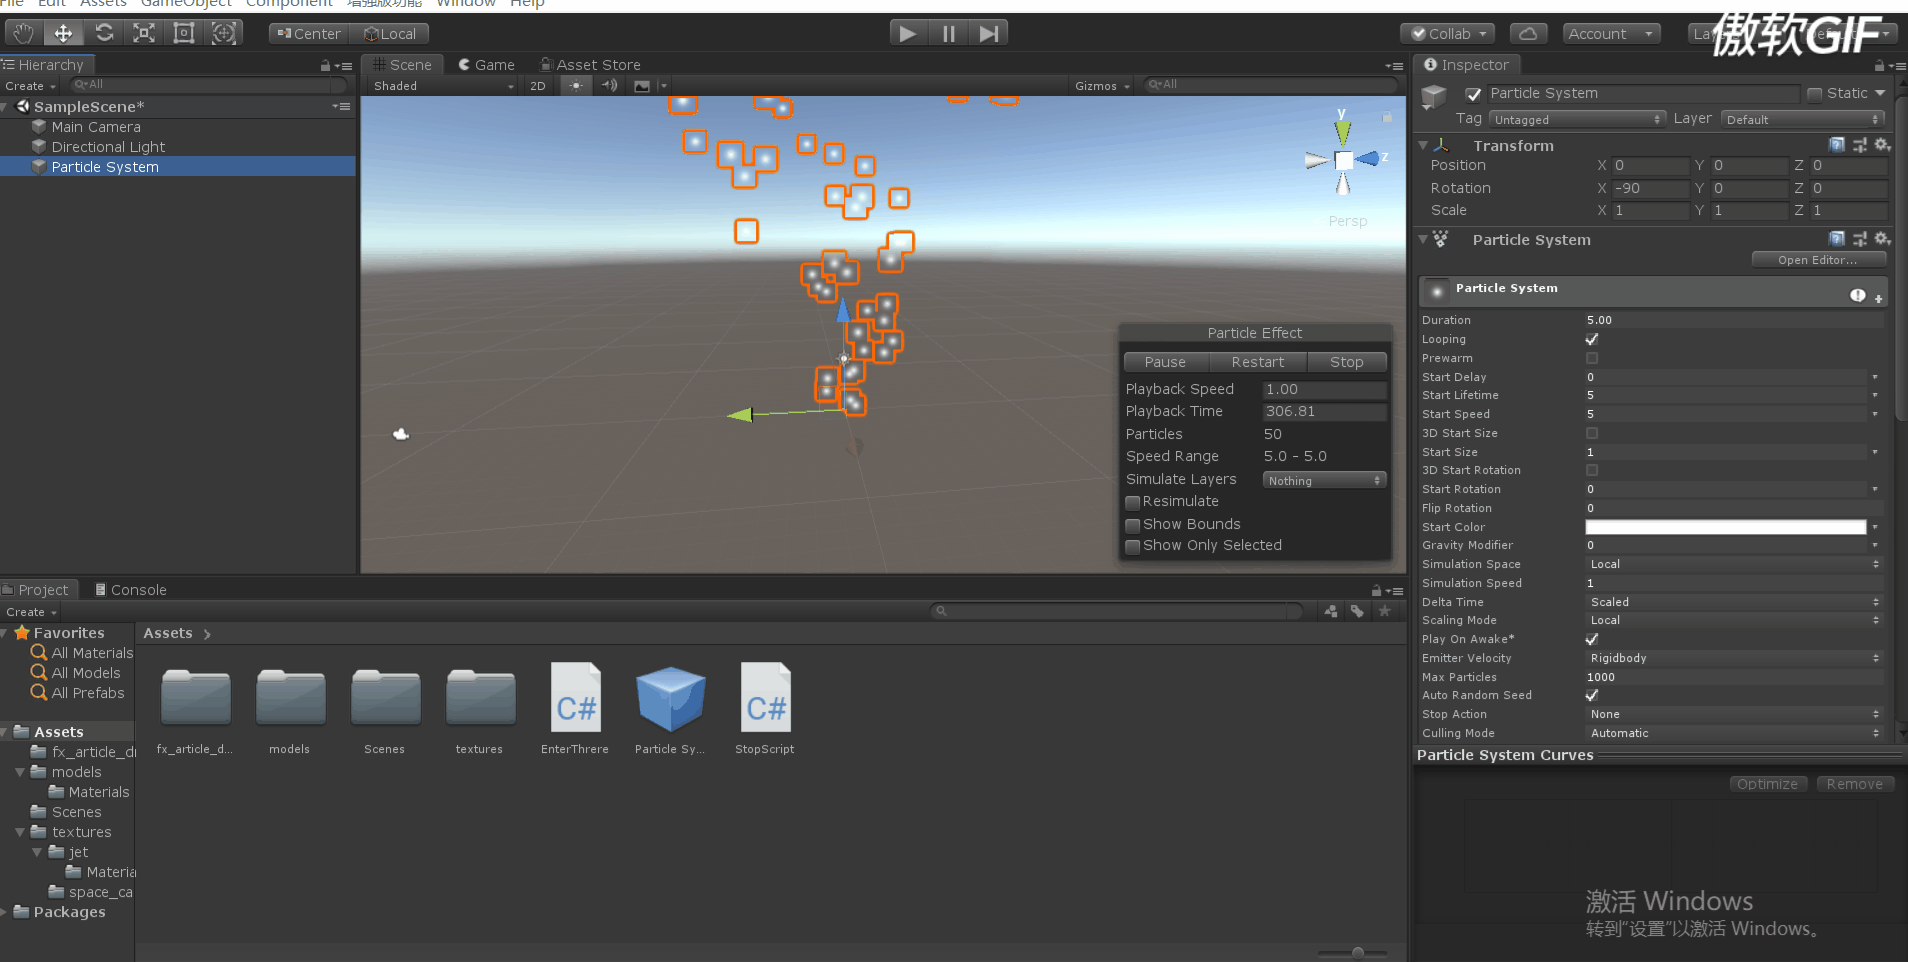The width and height of the screenshot is (1908, 962).
Task: Open Transform component settings gear
Action: coord(1882,145)
